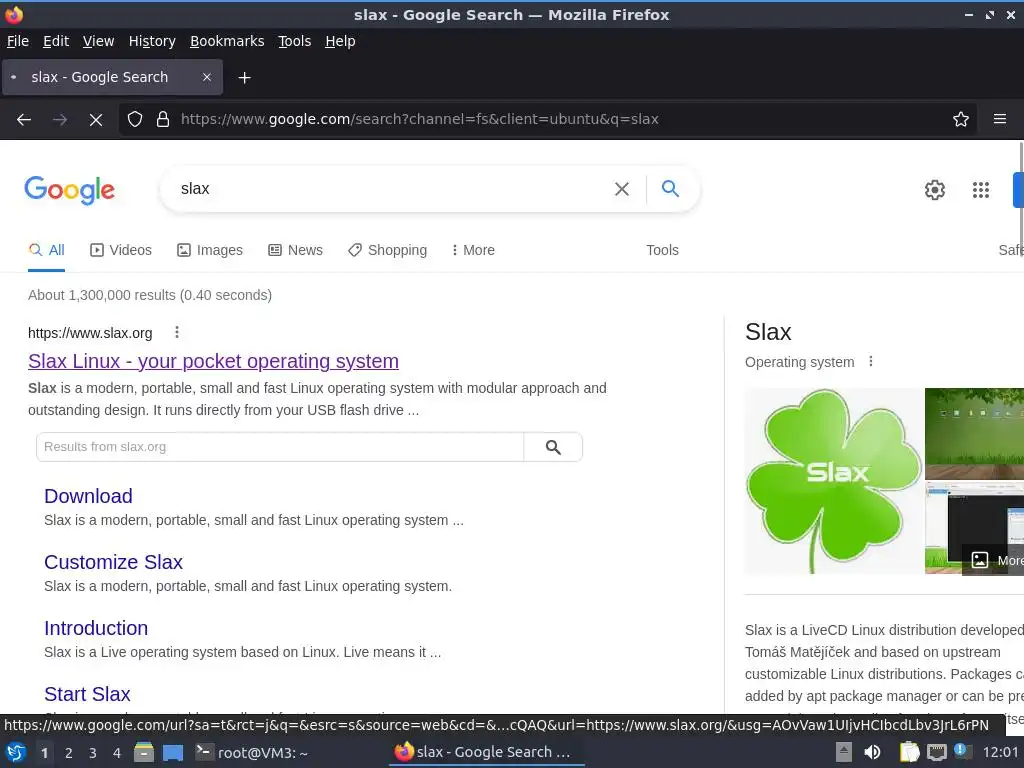Open the Help menu
The height and width of the screenshot is (768, 1024).
pyautogui.click(x=340, y=41)
